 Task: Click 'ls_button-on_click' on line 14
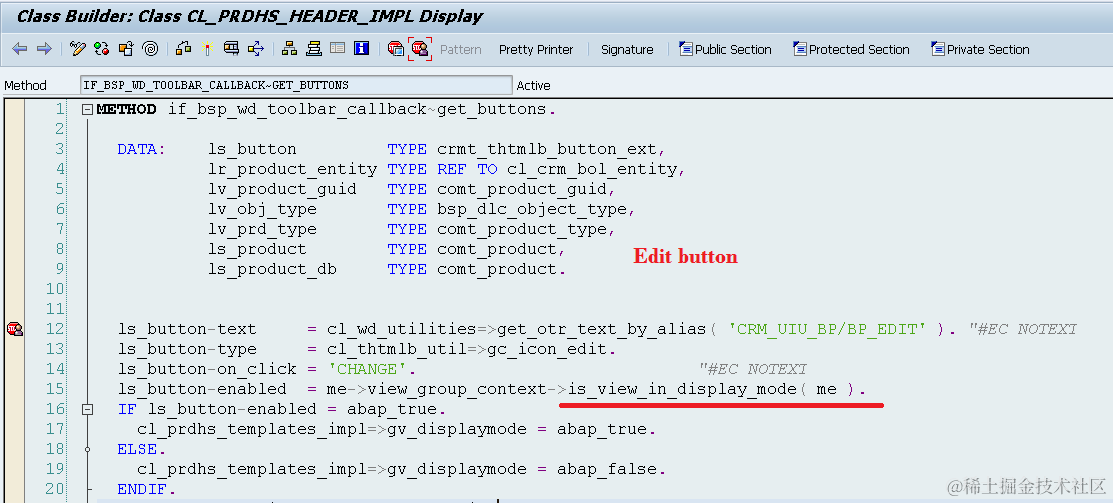pos(207,369)
